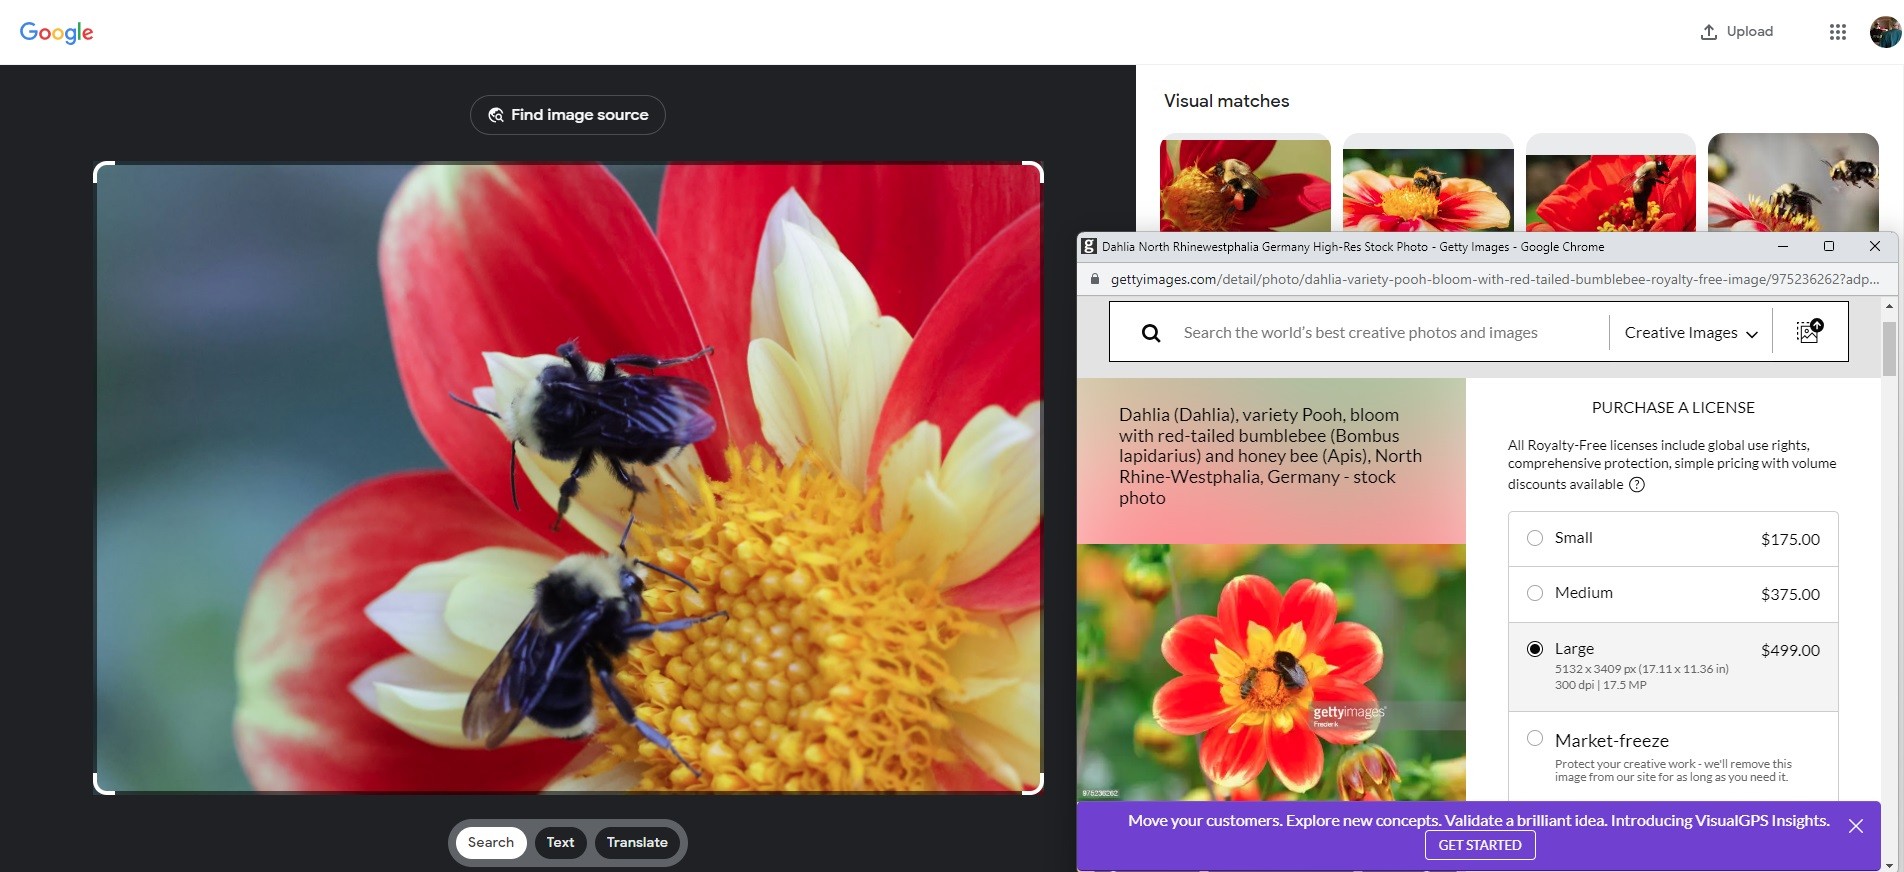Choose the Large license radio button
This screenshot has height=872, width=1904.
[x=1535, y=649]
